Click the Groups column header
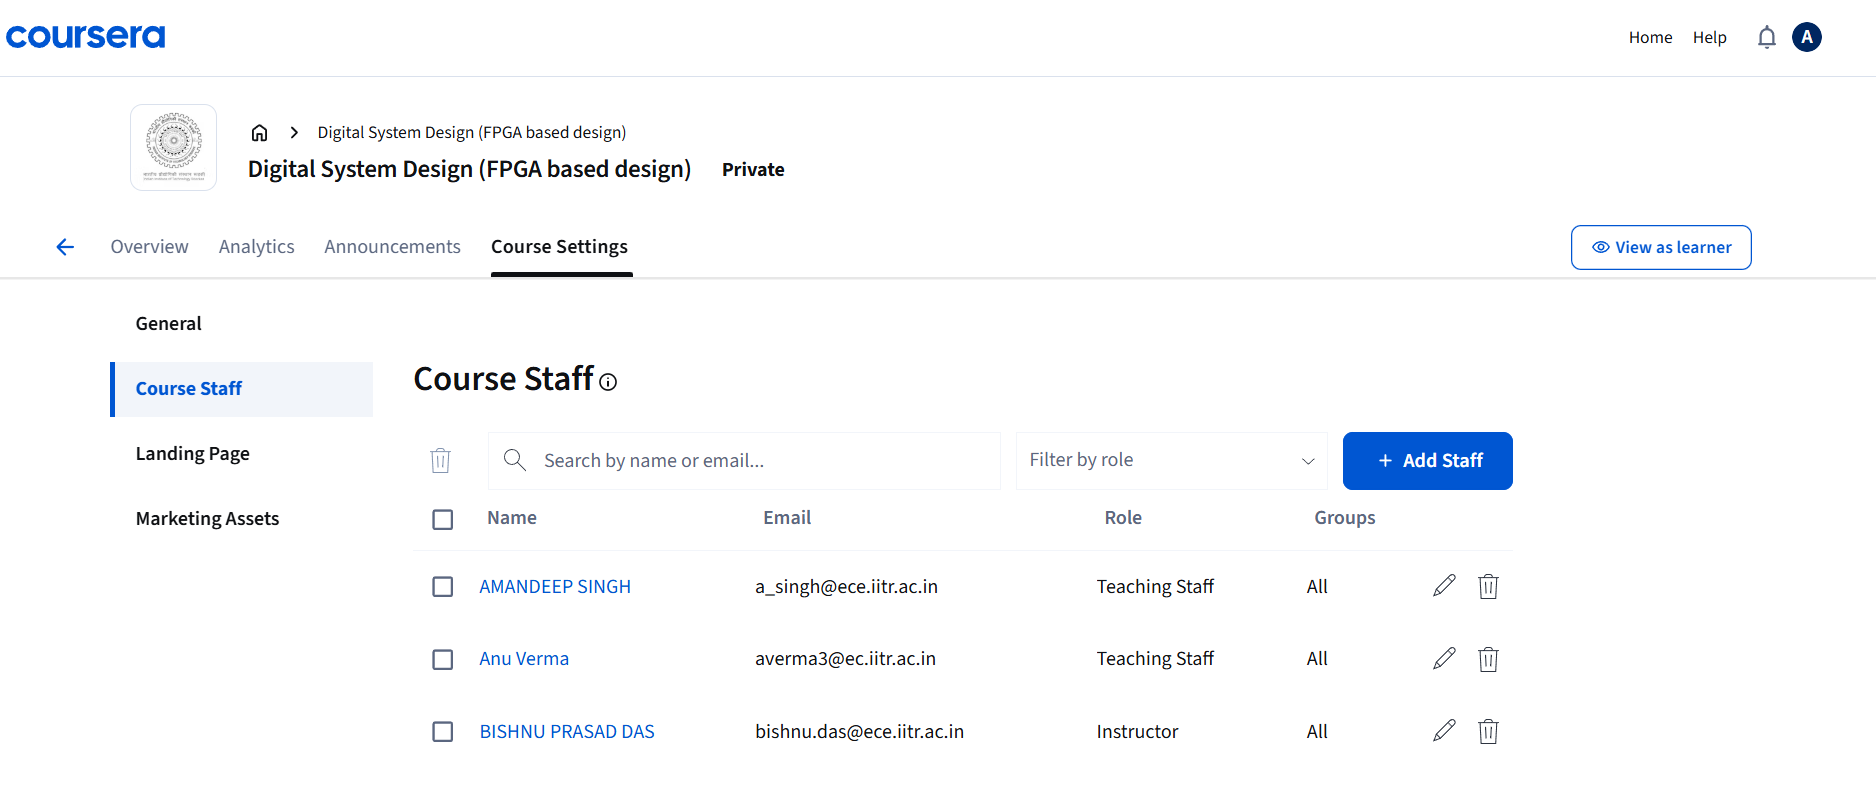The width and height of the screenshot is (1876, 787). (x=1345, y=518)
